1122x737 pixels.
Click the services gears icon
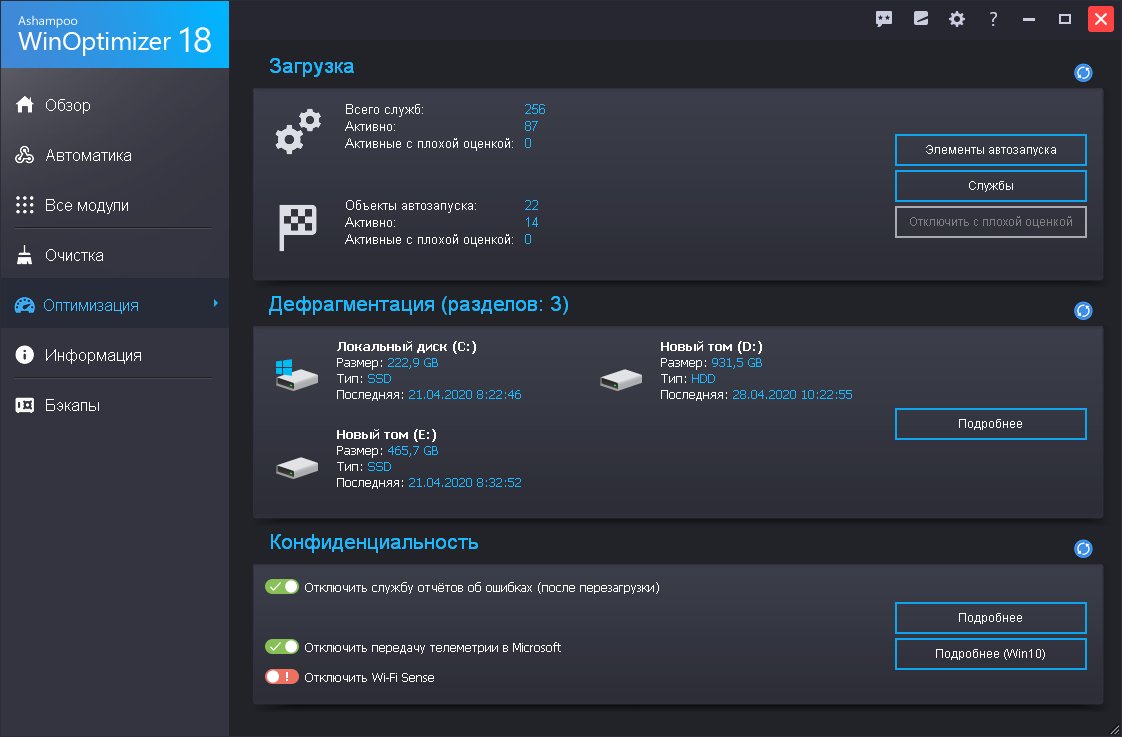[x=298, y=131]
